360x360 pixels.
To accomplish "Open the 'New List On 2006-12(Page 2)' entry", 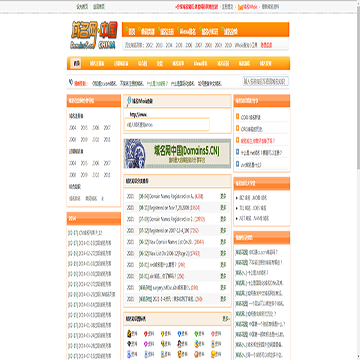I will pyautogui.click(x=169, y=253).
